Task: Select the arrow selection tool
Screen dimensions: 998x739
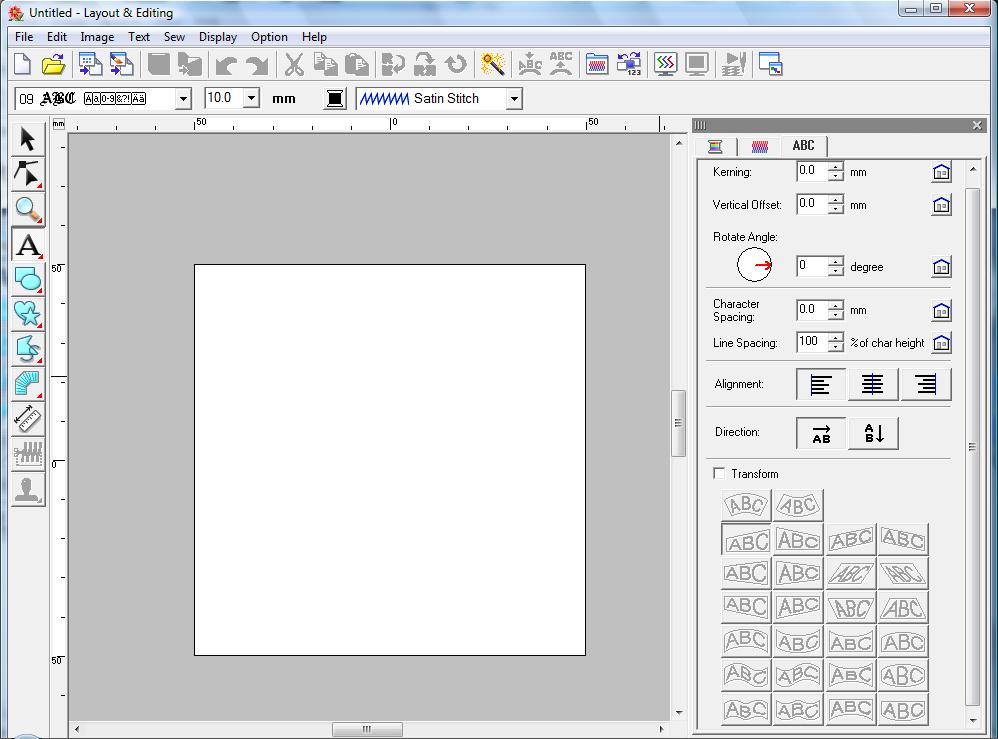Action: (28, 139)
